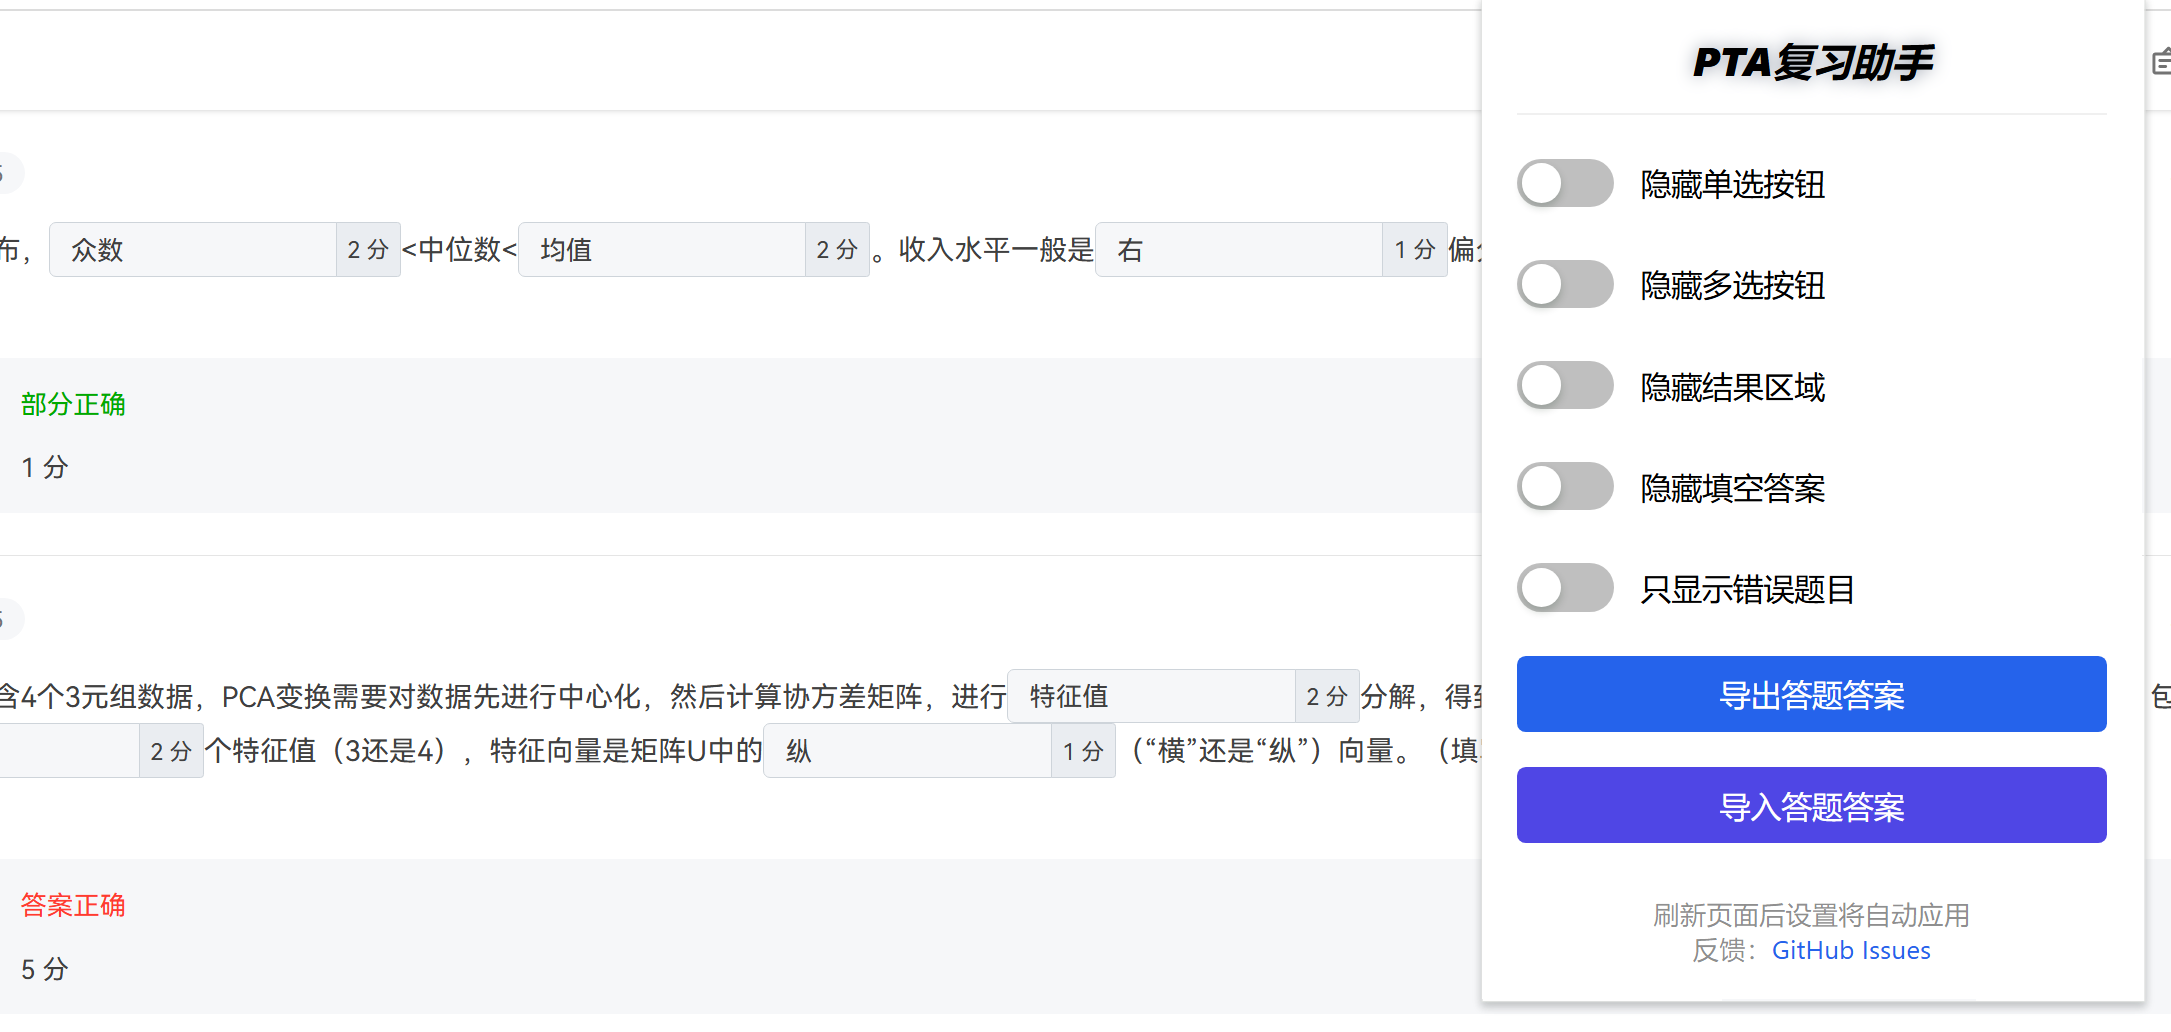
Task: Click the partially visible signboard icon at top right
Action: 2161,62
